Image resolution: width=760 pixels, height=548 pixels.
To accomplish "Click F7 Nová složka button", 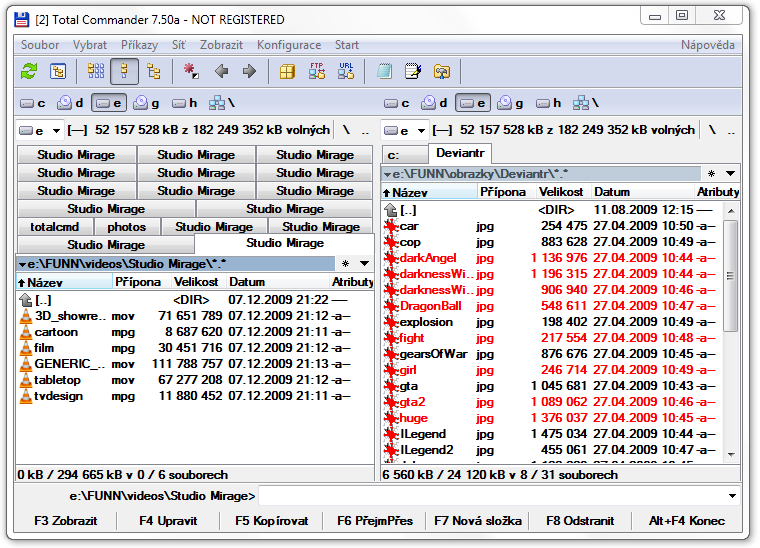I will point(477,521).
